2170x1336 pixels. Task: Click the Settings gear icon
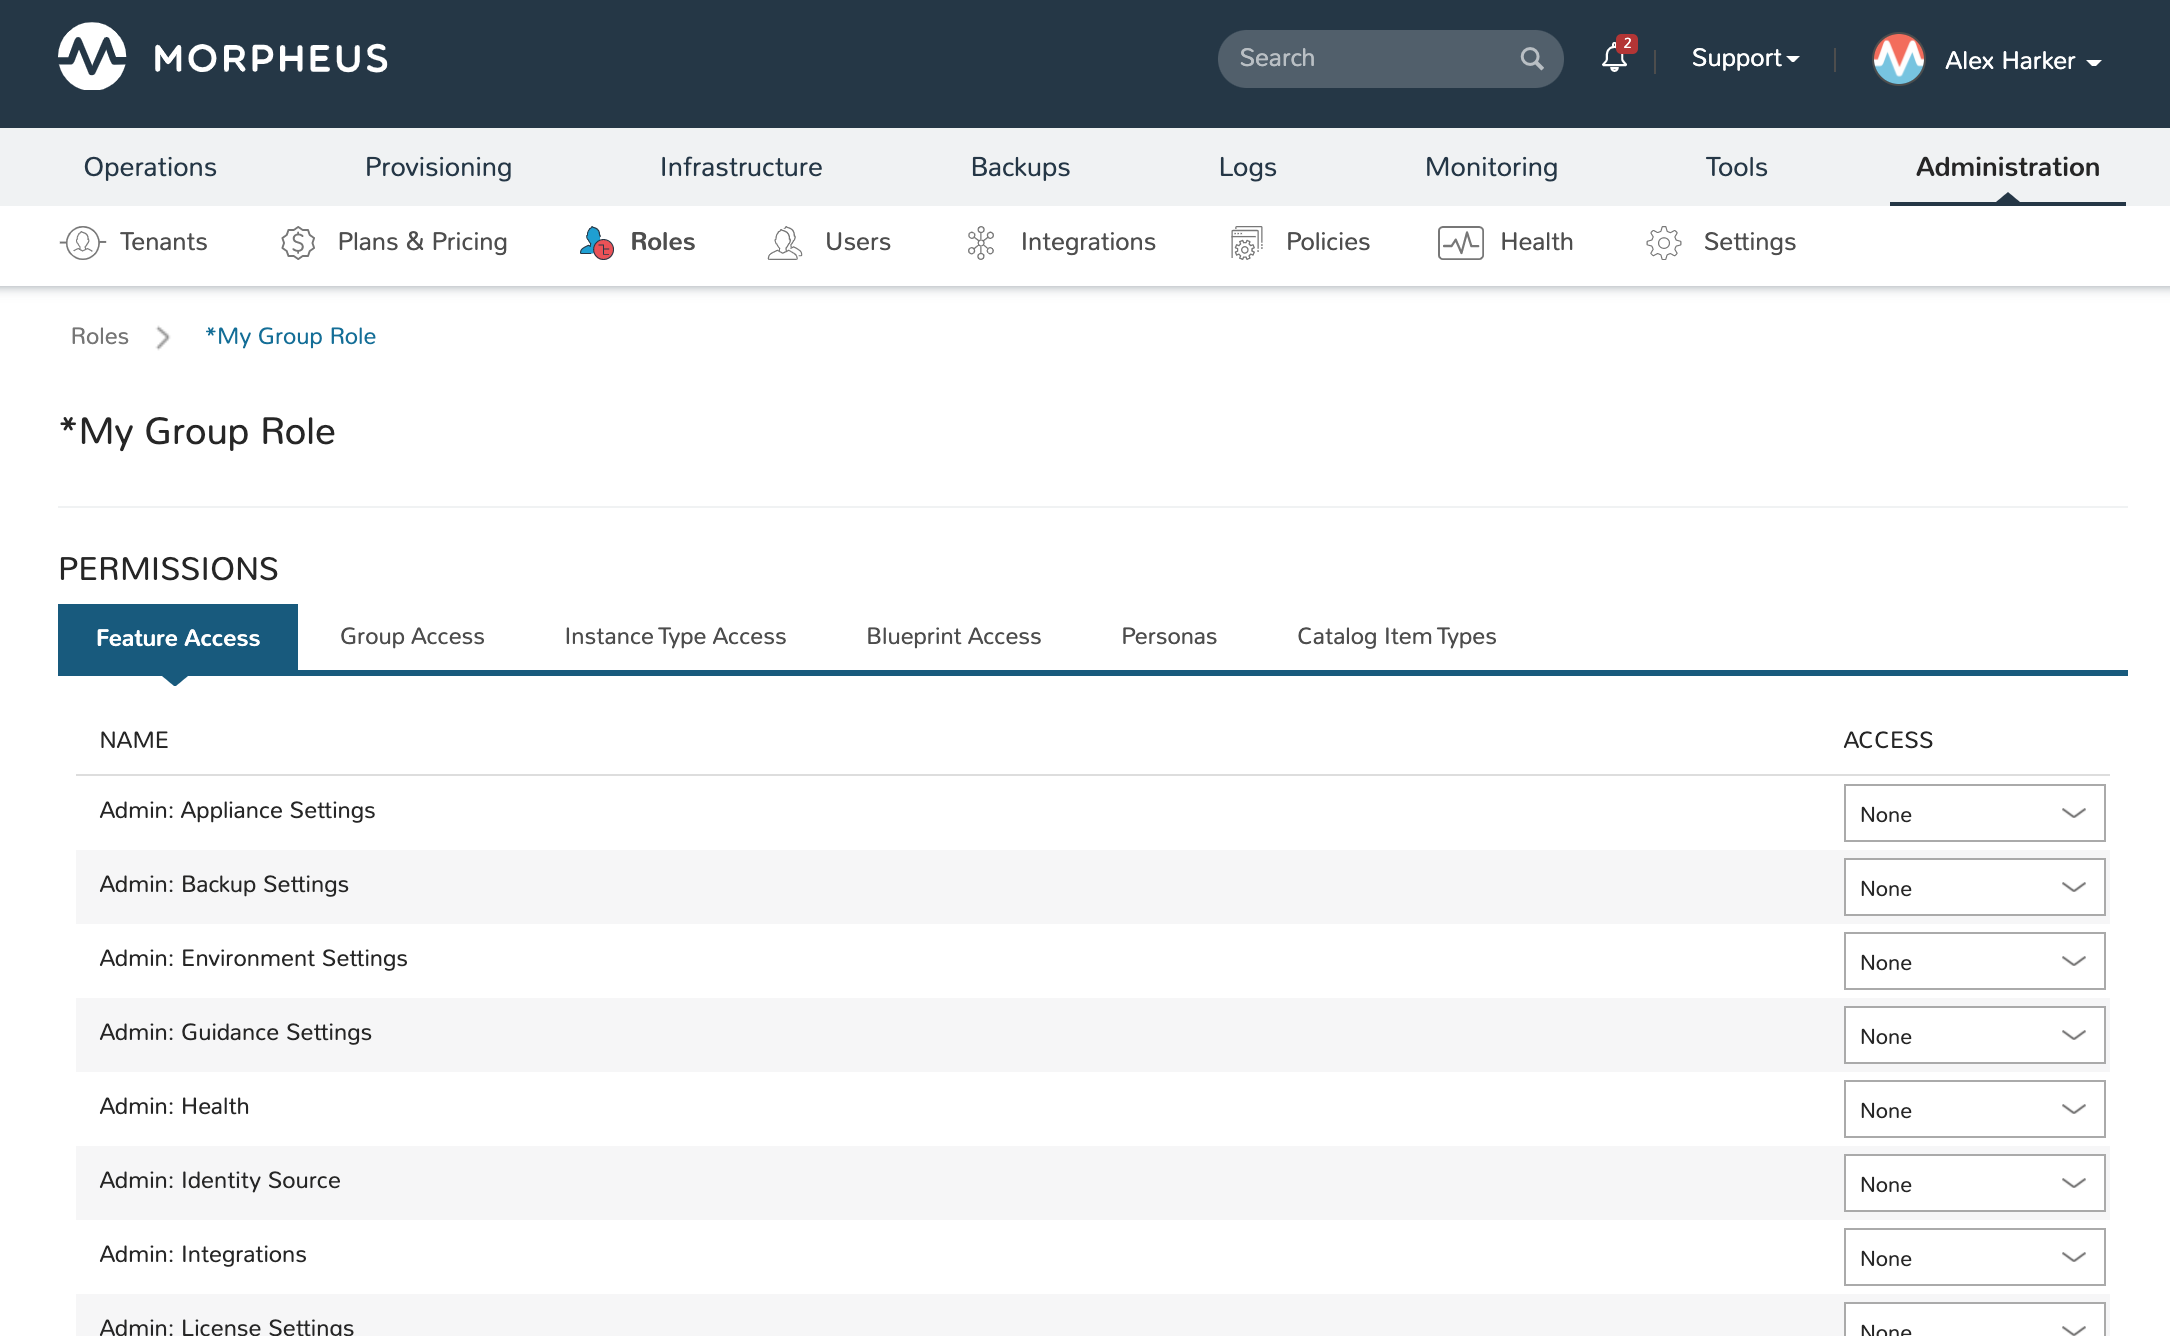pos(1664,242)
